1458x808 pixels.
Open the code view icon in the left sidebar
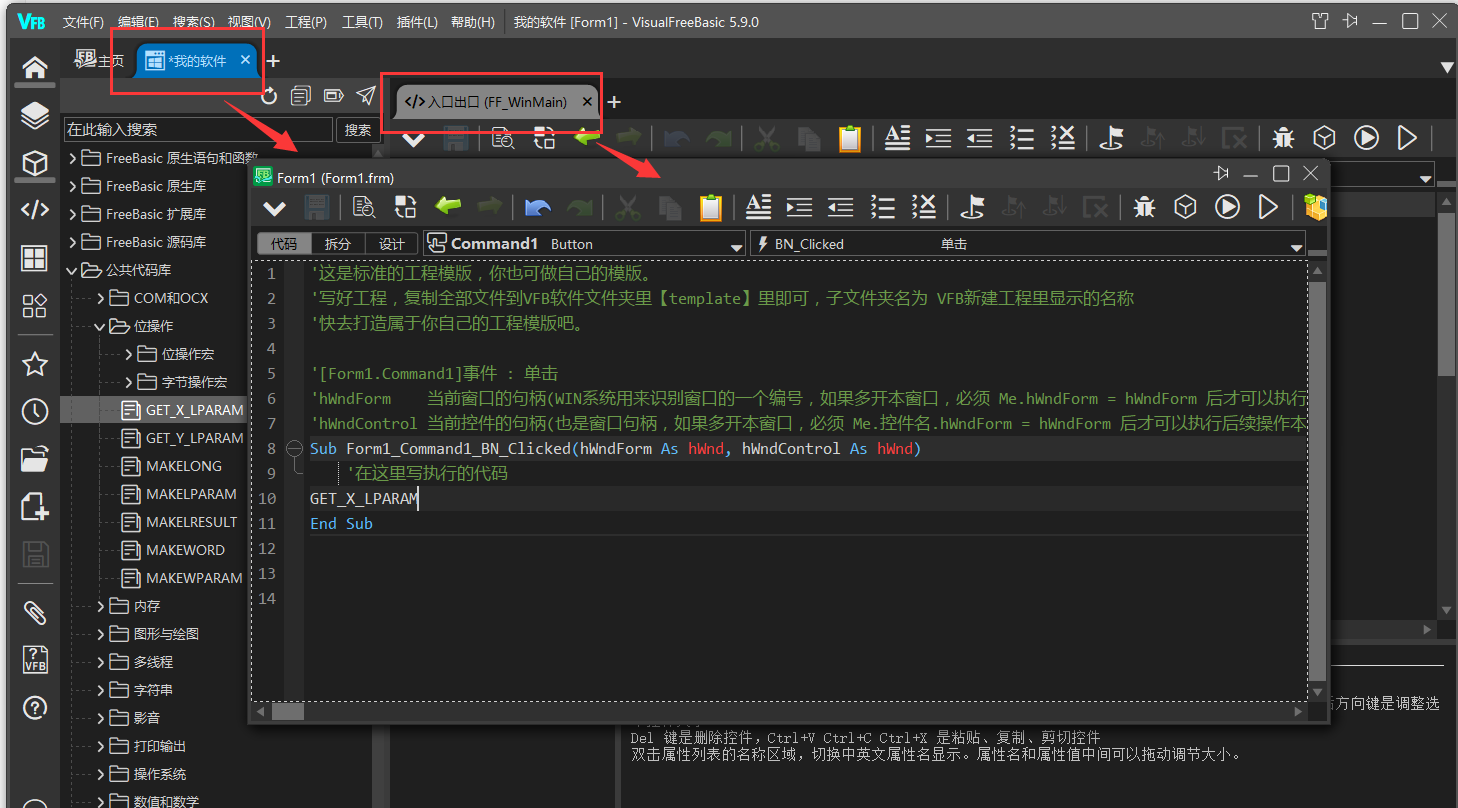[x=35, y=210]
